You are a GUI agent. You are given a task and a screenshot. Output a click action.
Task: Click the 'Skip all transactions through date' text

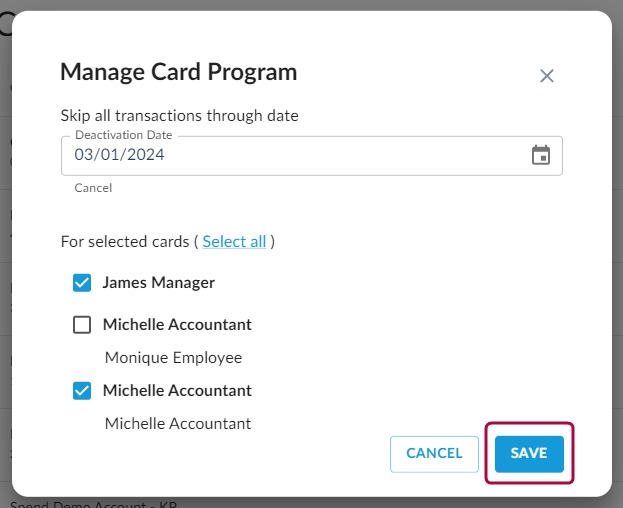pos(179,116)
